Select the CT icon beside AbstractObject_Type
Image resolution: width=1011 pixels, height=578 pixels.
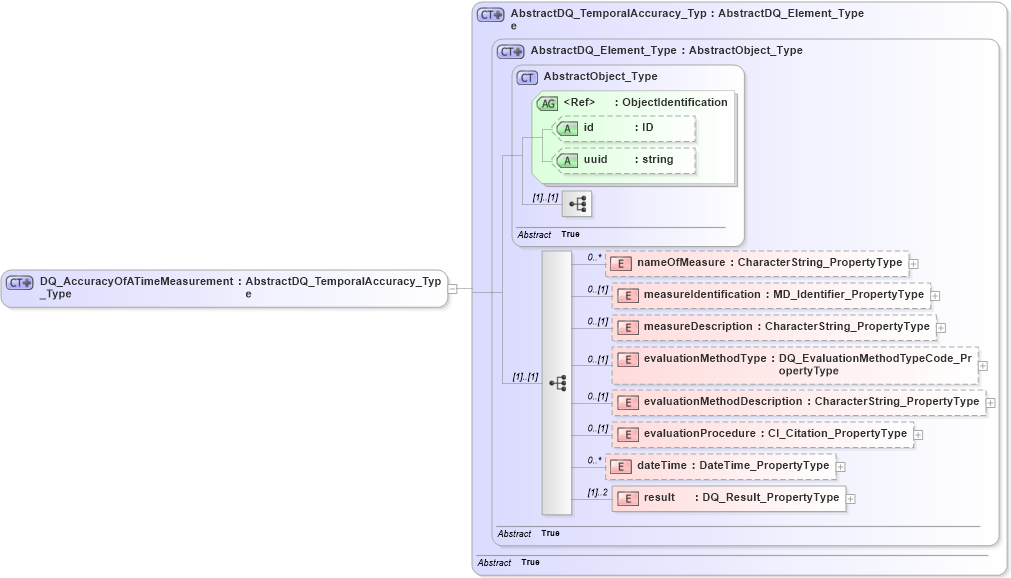(x=525, y=76)
